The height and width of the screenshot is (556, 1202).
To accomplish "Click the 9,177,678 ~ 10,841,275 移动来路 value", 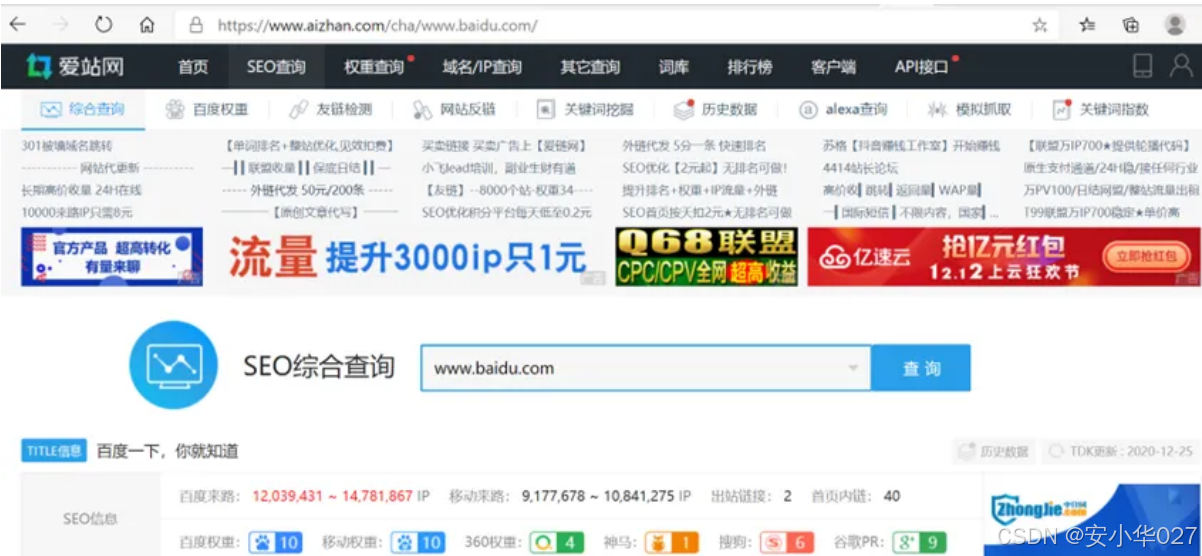I will [x=598, y=496].
